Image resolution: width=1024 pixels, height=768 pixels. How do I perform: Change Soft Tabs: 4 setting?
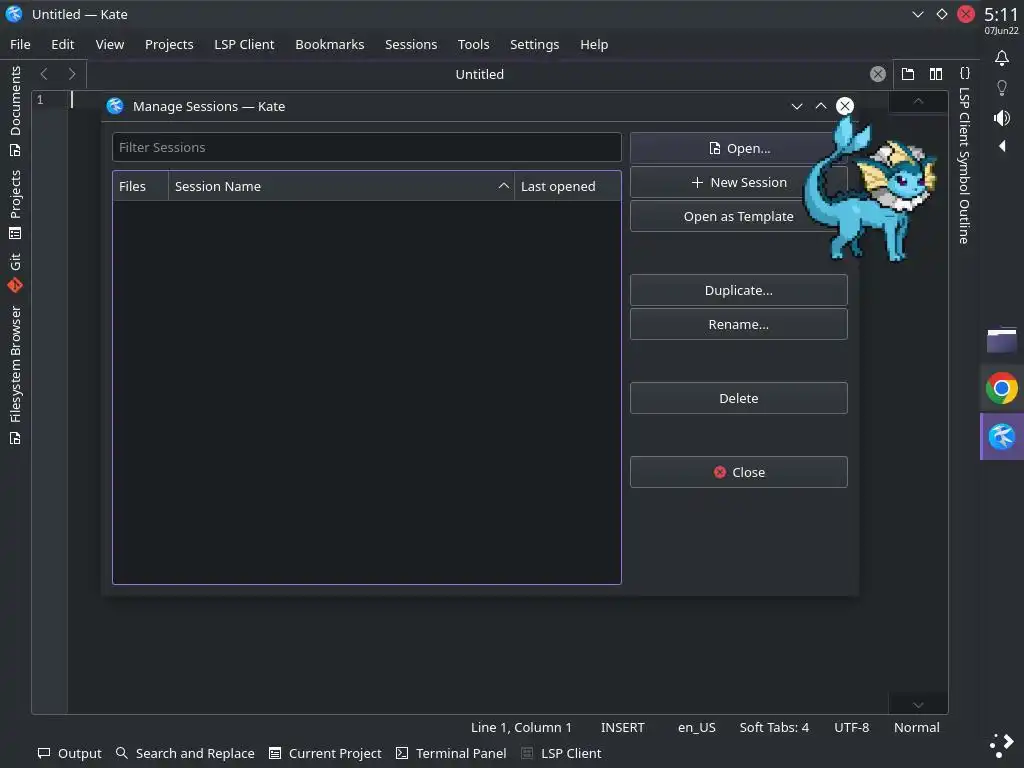774,727
